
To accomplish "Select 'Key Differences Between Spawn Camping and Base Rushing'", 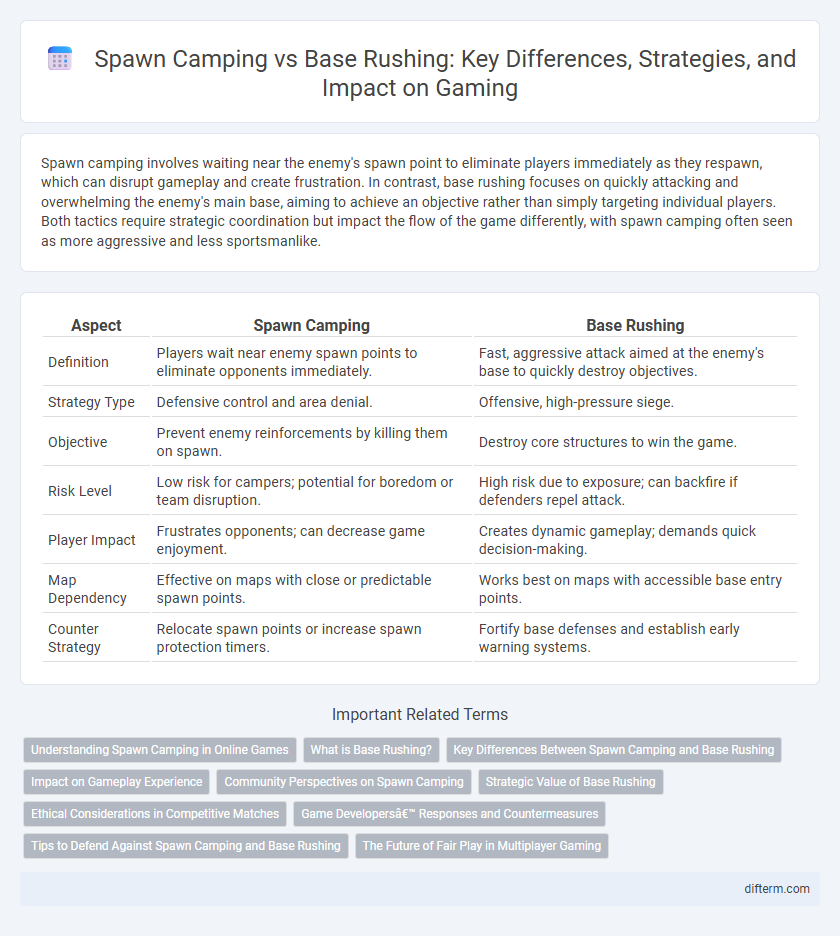I will click(x=613, y=750).
